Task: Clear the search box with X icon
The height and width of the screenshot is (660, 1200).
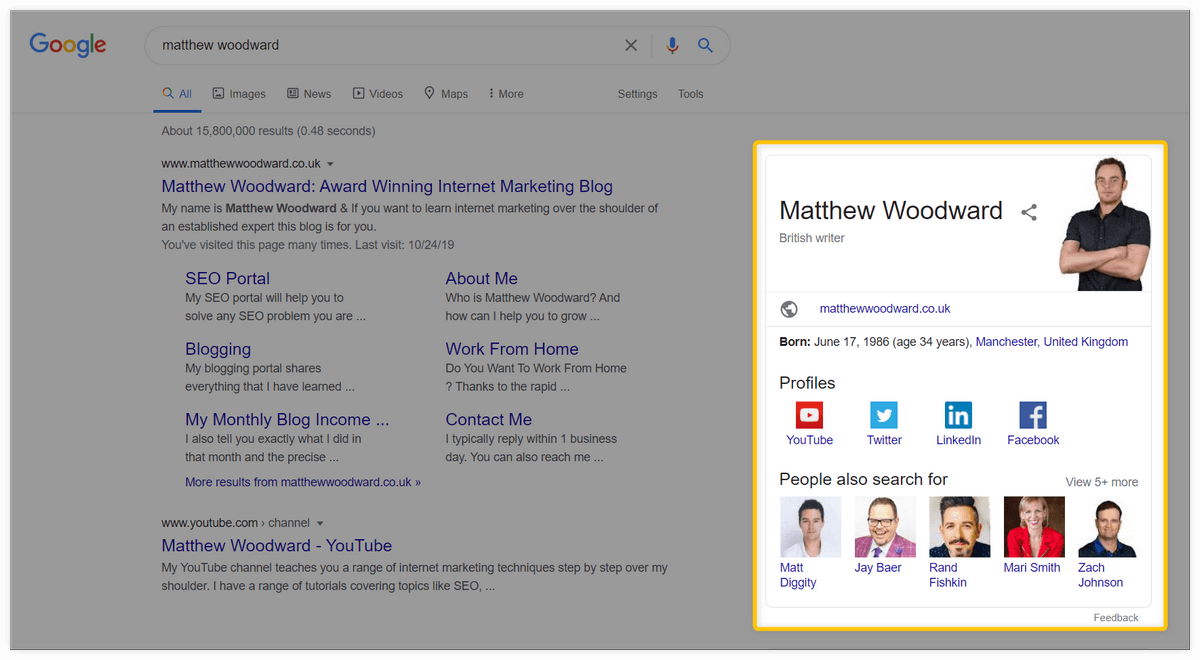Action: coord(631,45)
